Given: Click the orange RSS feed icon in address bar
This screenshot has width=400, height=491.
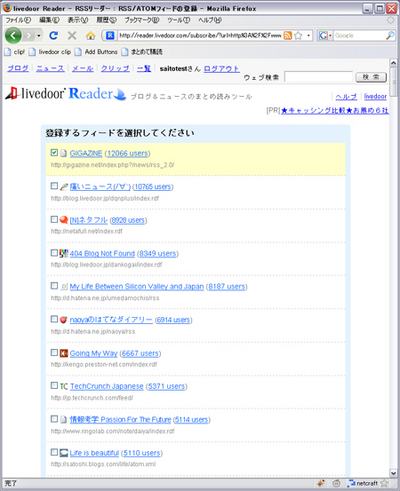Looking at the screenshot, I should 287,35.
